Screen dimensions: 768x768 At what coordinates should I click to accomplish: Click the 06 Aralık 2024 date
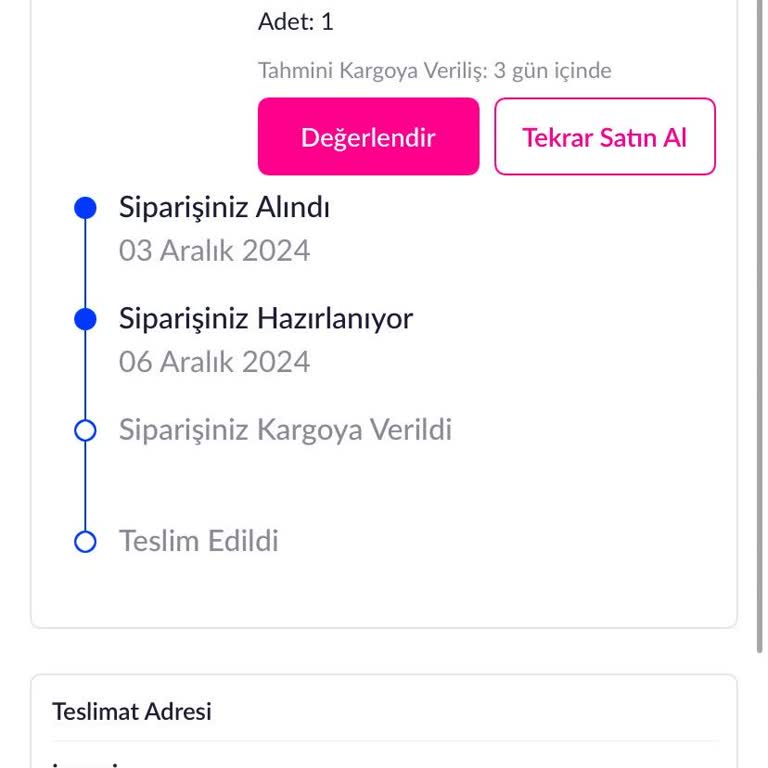[214, 361]
